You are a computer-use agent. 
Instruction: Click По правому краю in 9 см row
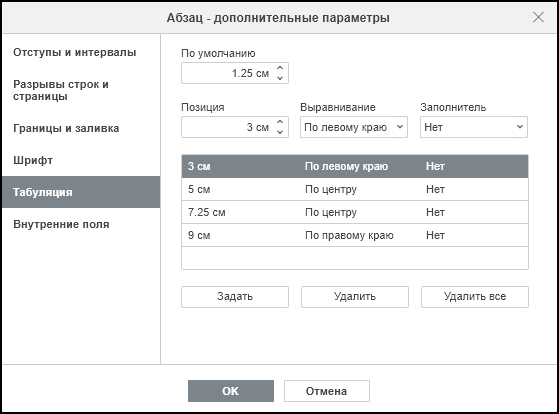coord(349,235)
